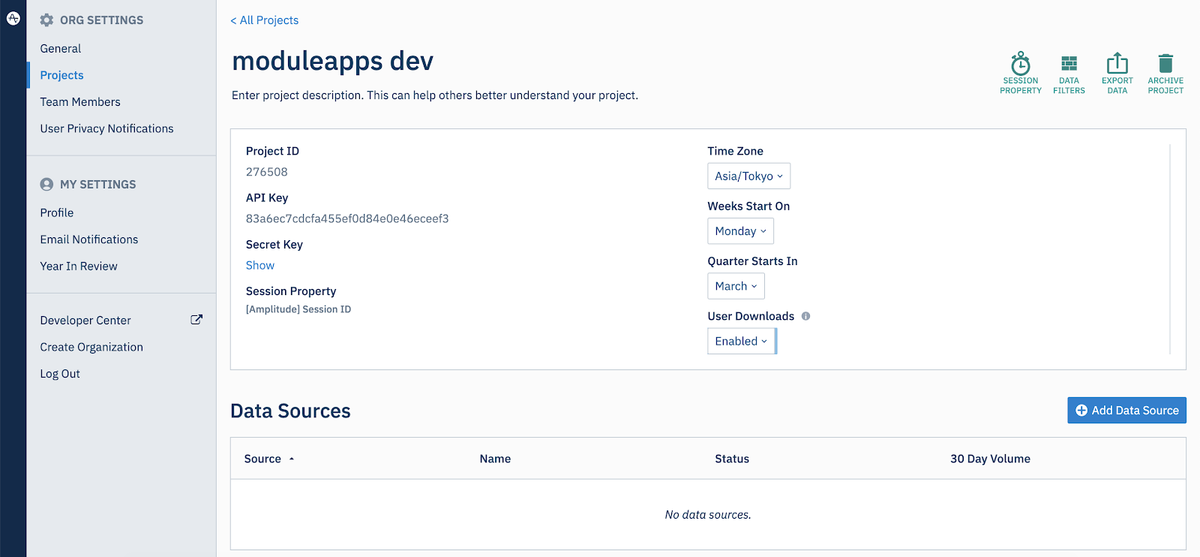
Task: Click the Org Settings gear icon
Action: [x=46, y=20]
